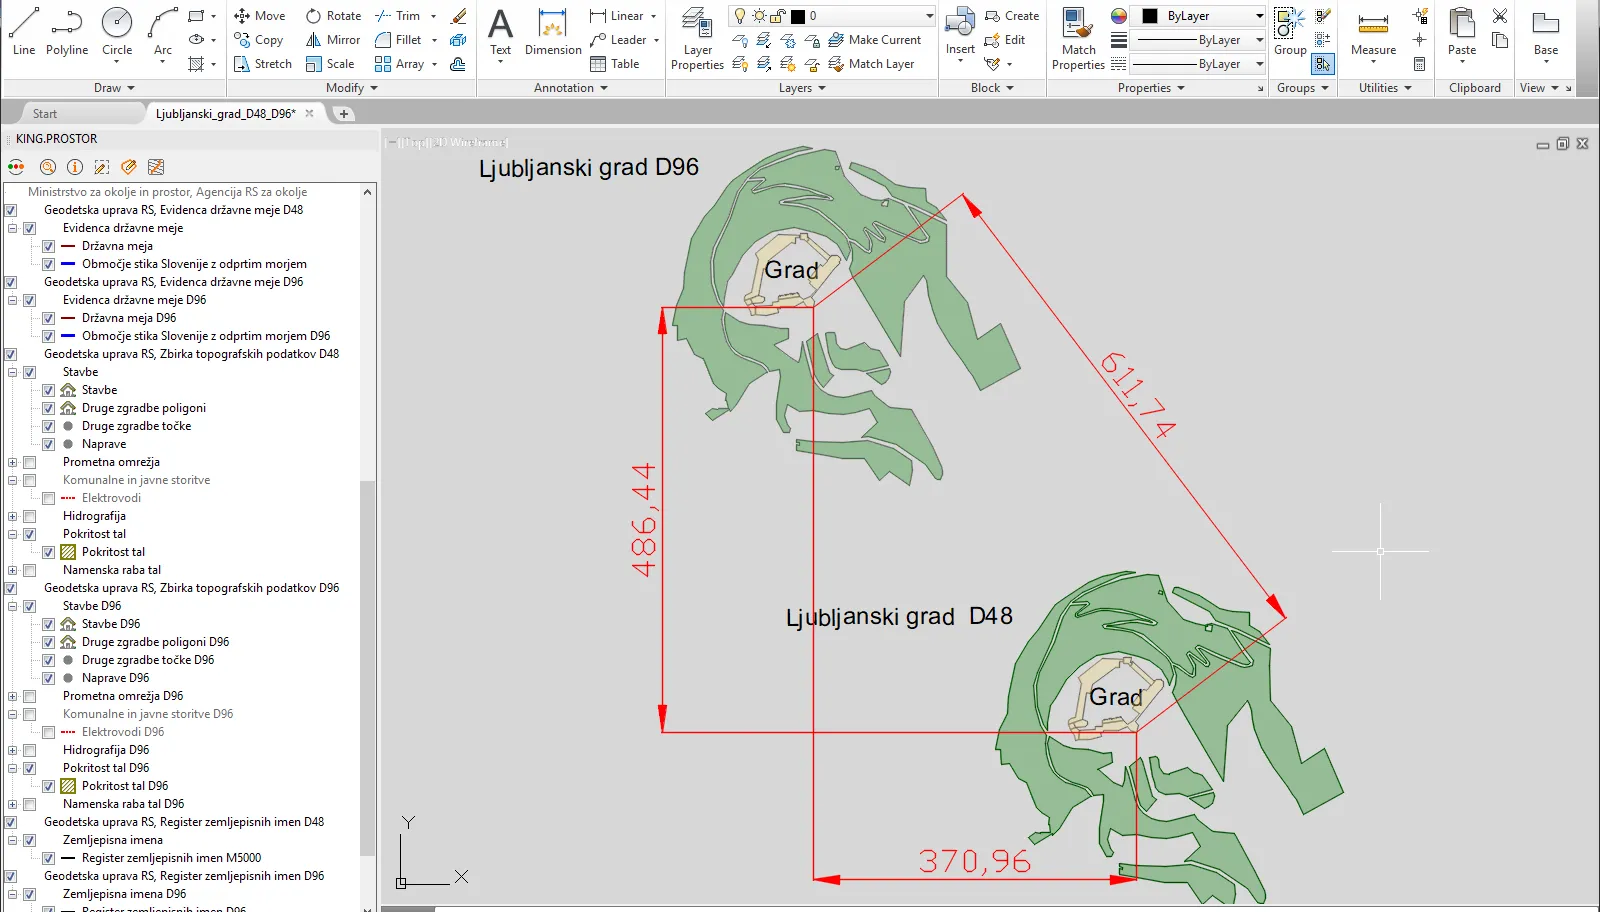The image size is (1600, 912).
Task: Click the Match Layer button
Action: (871, 64)
